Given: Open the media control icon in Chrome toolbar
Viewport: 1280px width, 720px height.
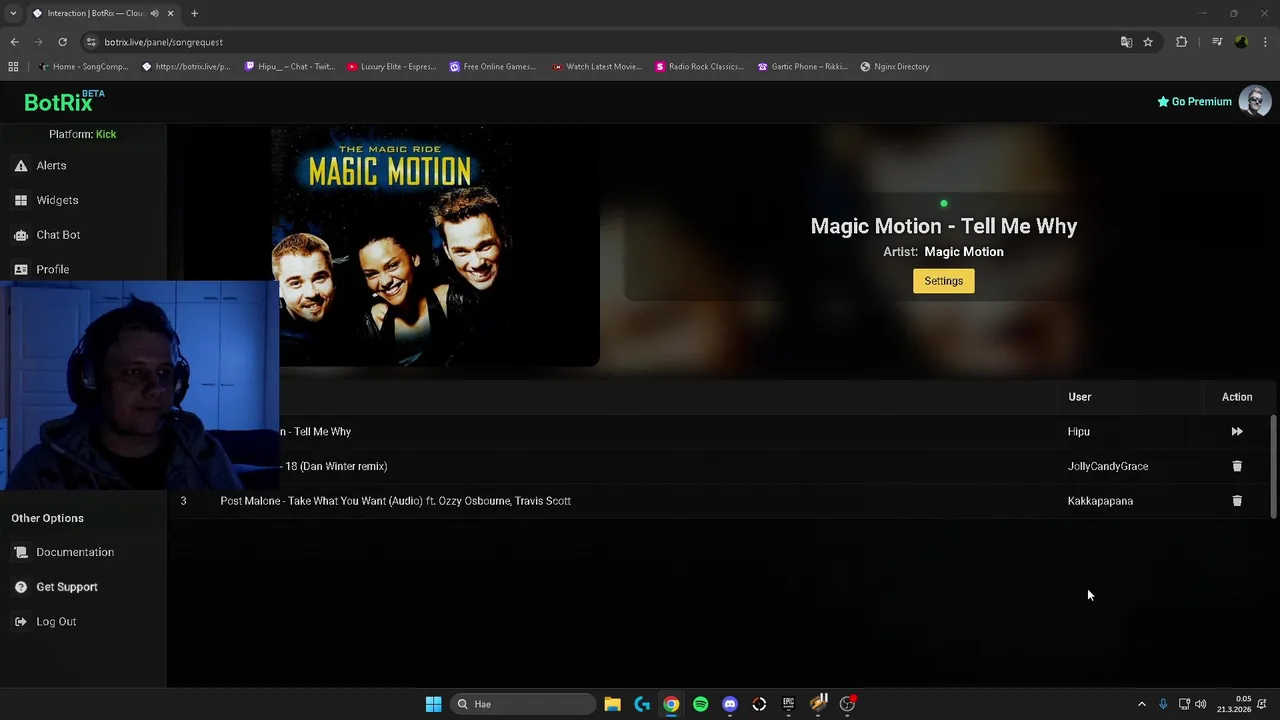Looking at the screenshot, I should 1216,42.
